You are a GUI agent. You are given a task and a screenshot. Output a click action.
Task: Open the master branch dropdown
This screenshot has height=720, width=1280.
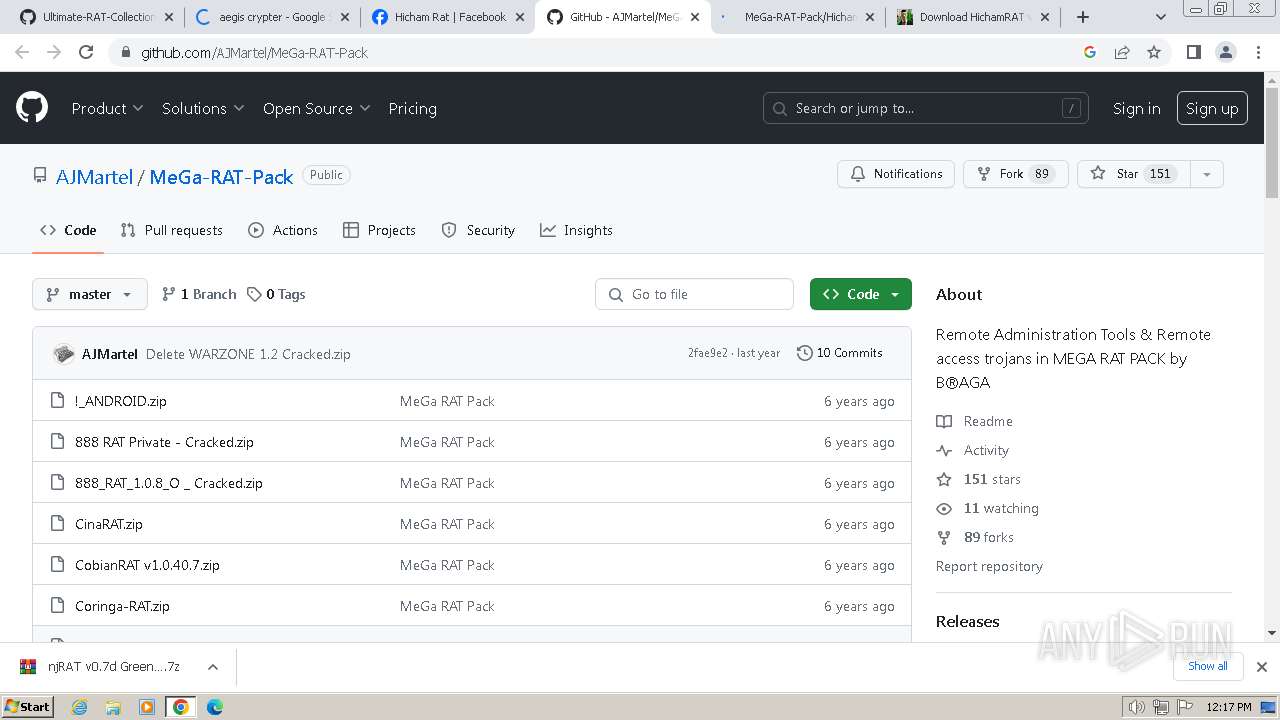click(x=90, y=294)
